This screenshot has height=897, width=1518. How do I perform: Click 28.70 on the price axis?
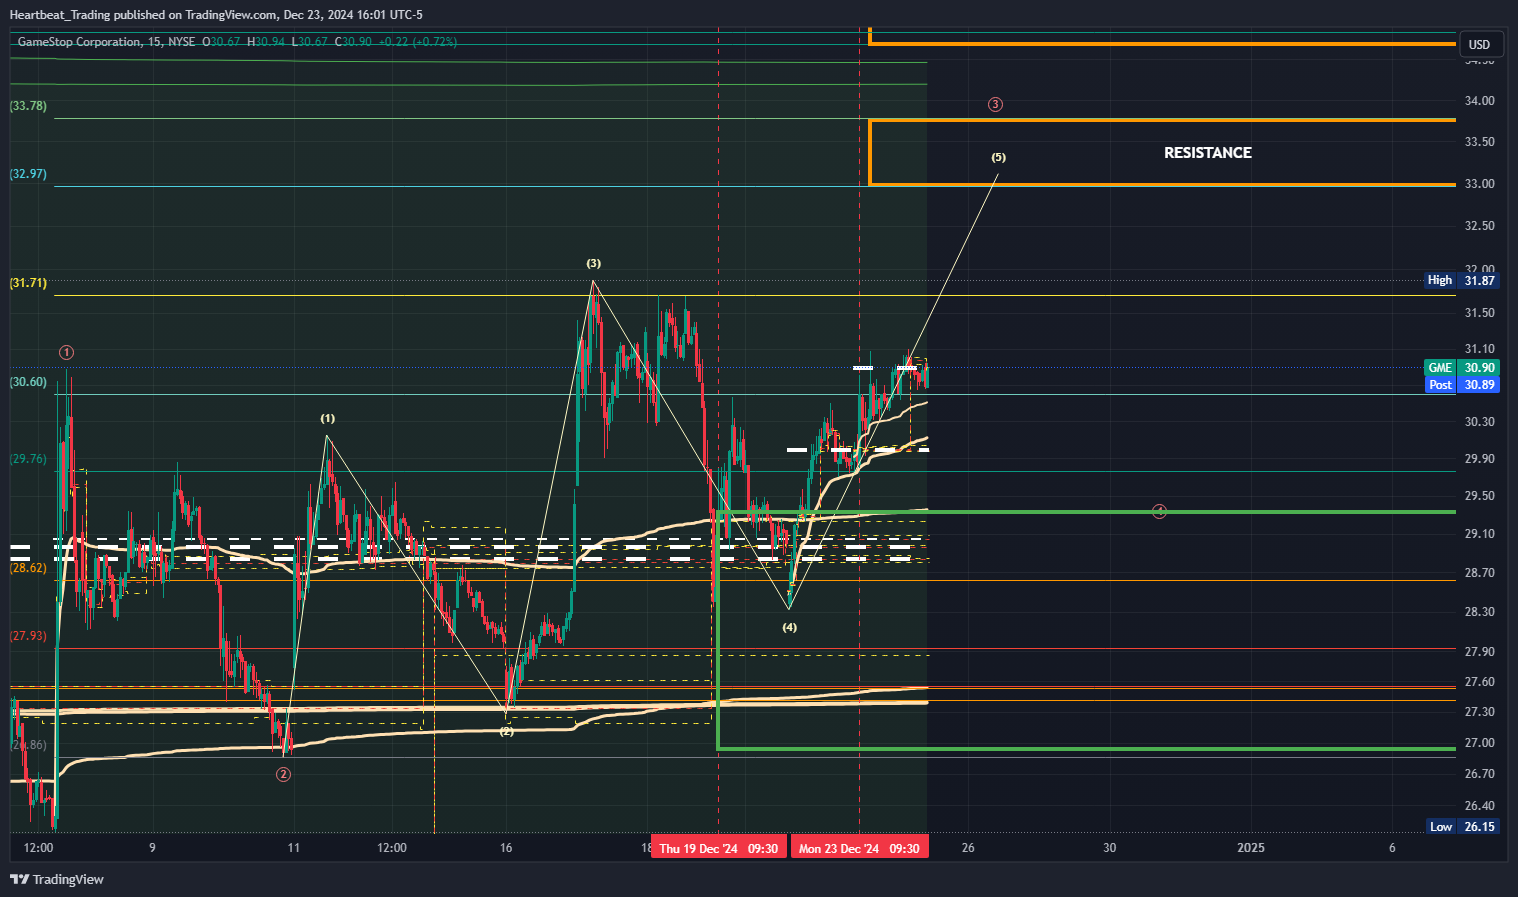[1479, 573]
